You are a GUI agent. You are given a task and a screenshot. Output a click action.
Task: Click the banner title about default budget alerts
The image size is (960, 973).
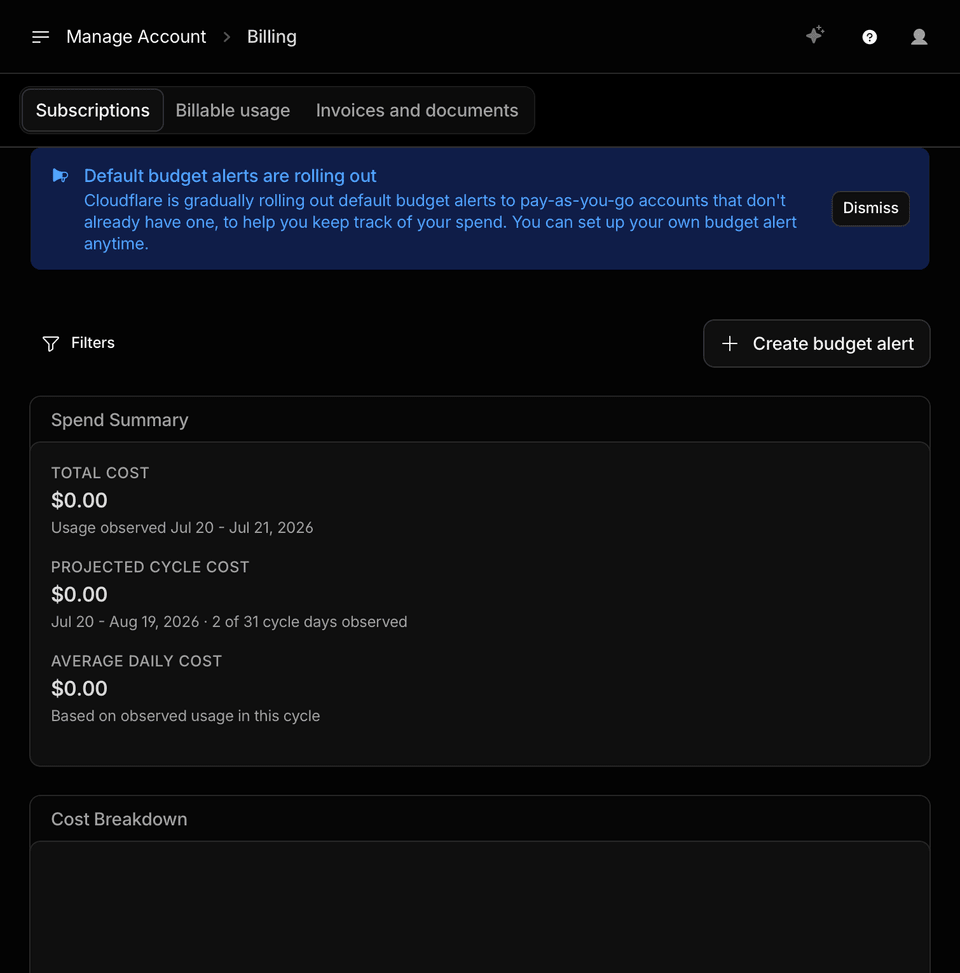click(230, 176)
